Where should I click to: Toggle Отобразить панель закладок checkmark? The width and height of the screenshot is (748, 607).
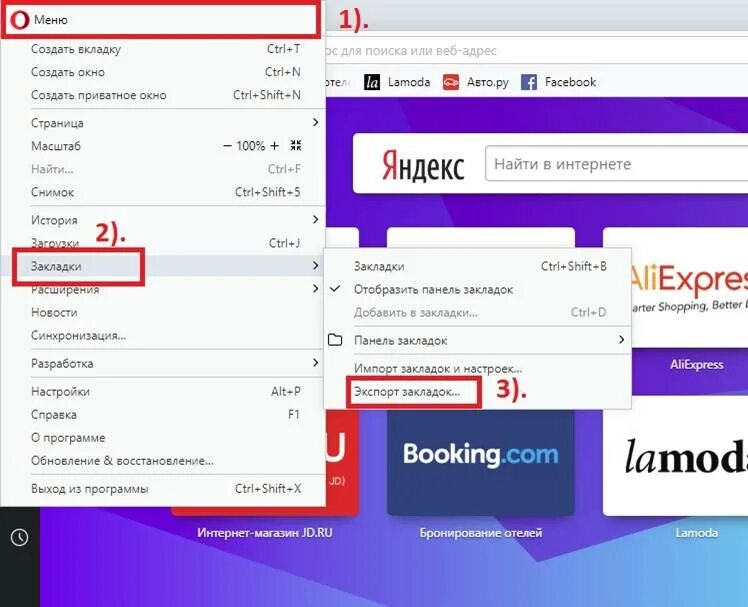coord(335,289)
